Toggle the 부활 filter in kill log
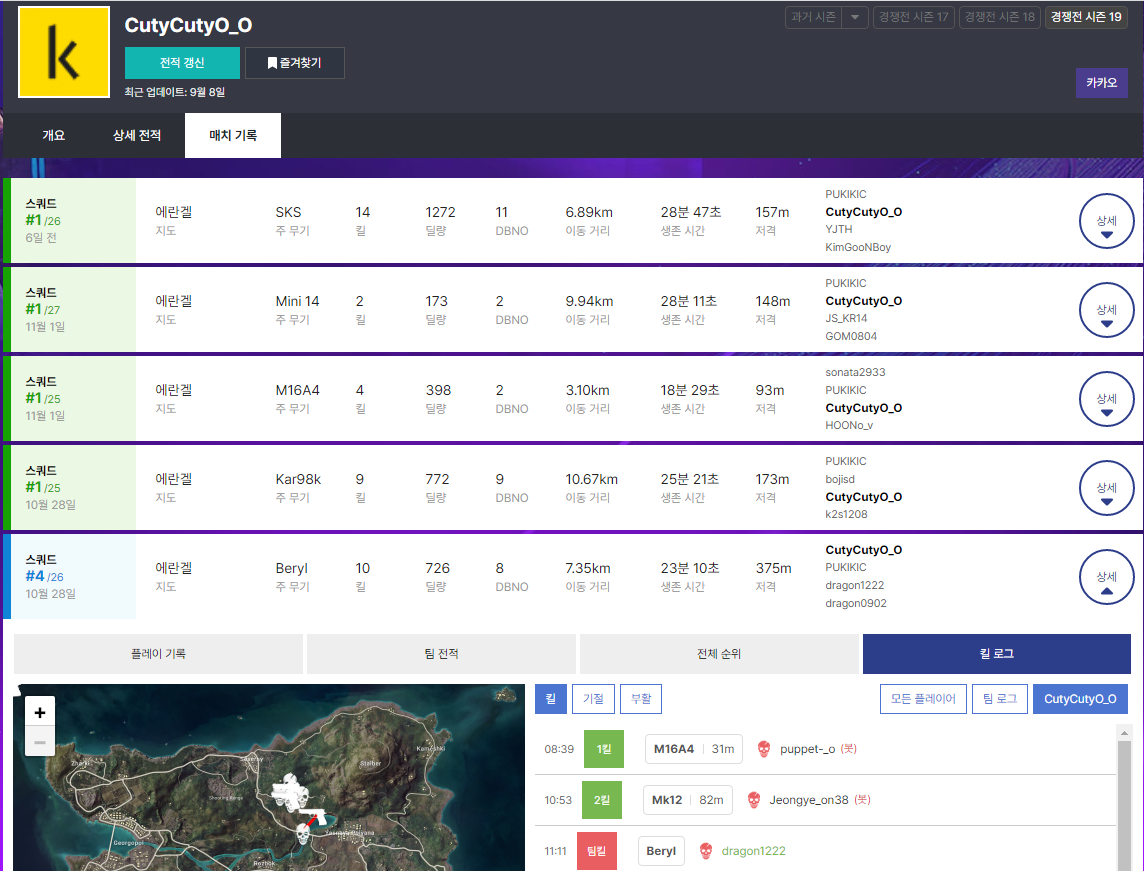1144x871 pixels. tap(641, 699)
